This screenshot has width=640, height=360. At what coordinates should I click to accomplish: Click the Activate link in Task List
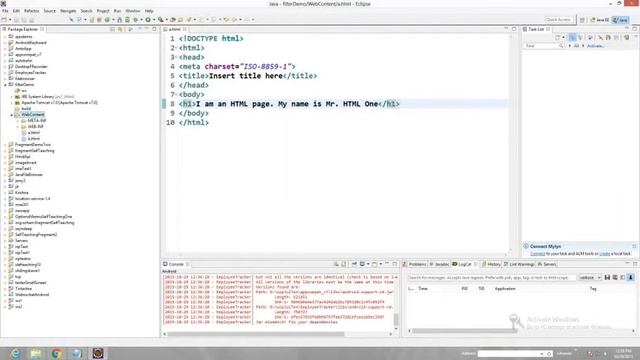click(596, 46)
